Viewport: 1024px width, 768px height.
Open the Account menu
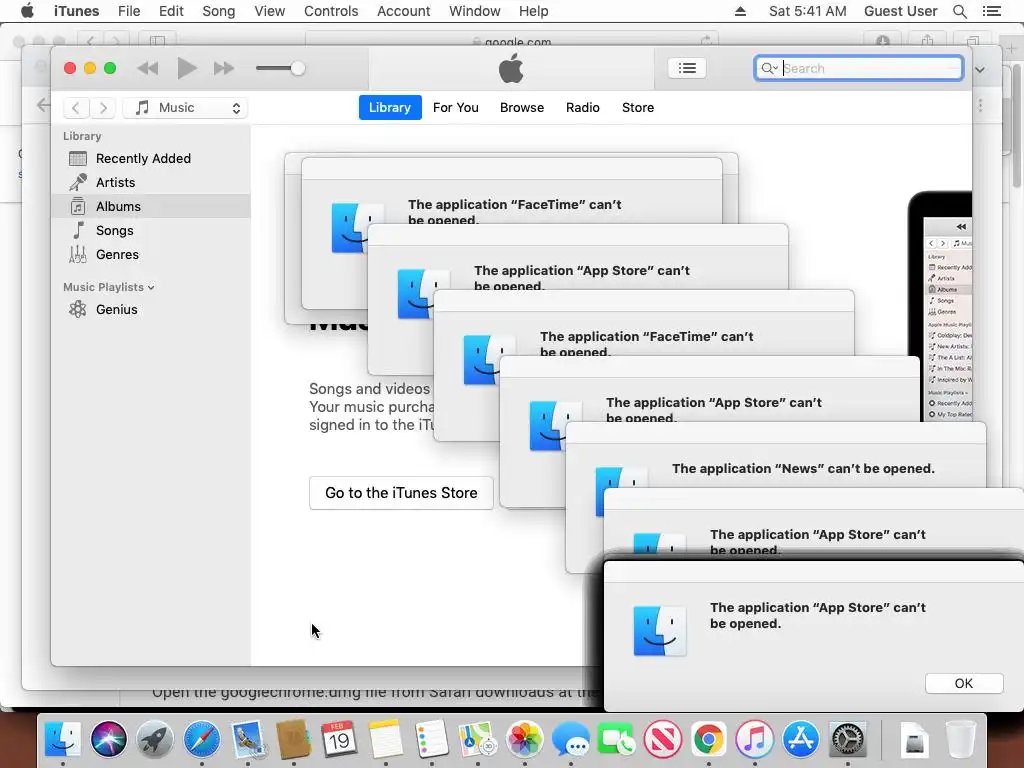(x=404, y=11)
